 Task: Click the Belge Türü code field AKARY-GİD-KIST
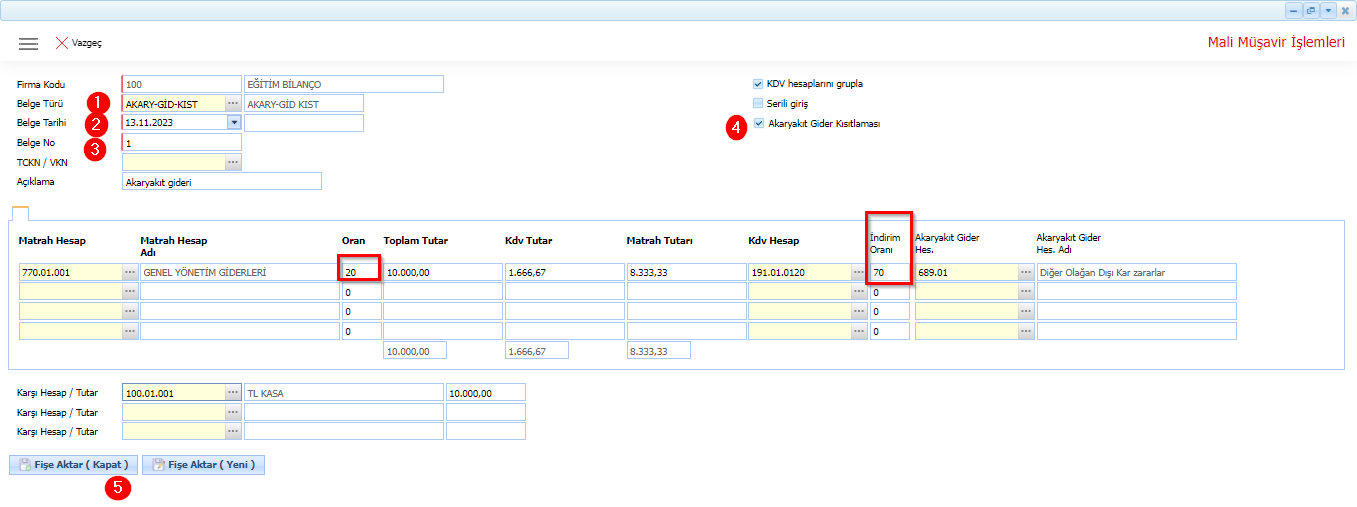[x=173, y=103]
